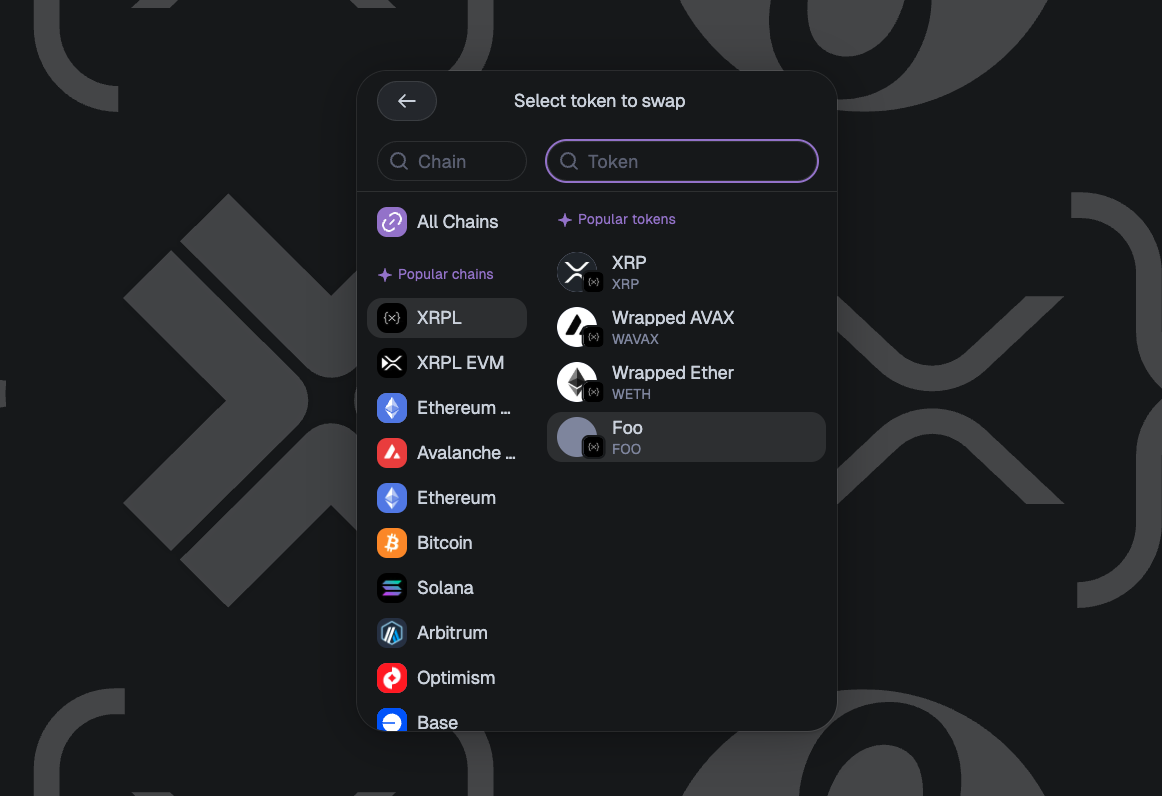Viewport: 1162px width, 796px height.
Task: Select the All Chains link icon
Action: tap(392, 222)
